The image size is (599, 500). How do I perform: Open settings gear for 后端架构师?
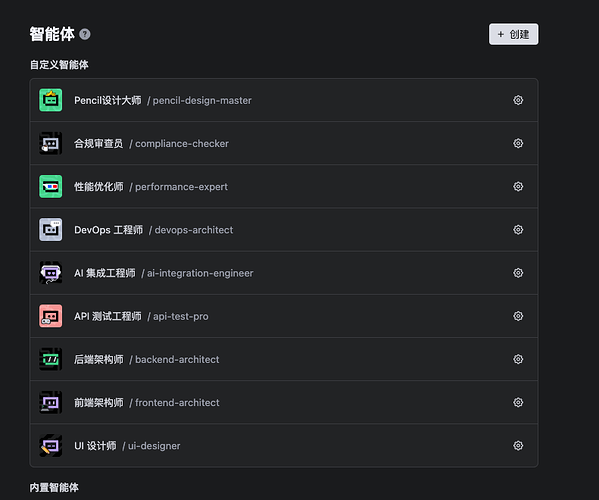518,359
